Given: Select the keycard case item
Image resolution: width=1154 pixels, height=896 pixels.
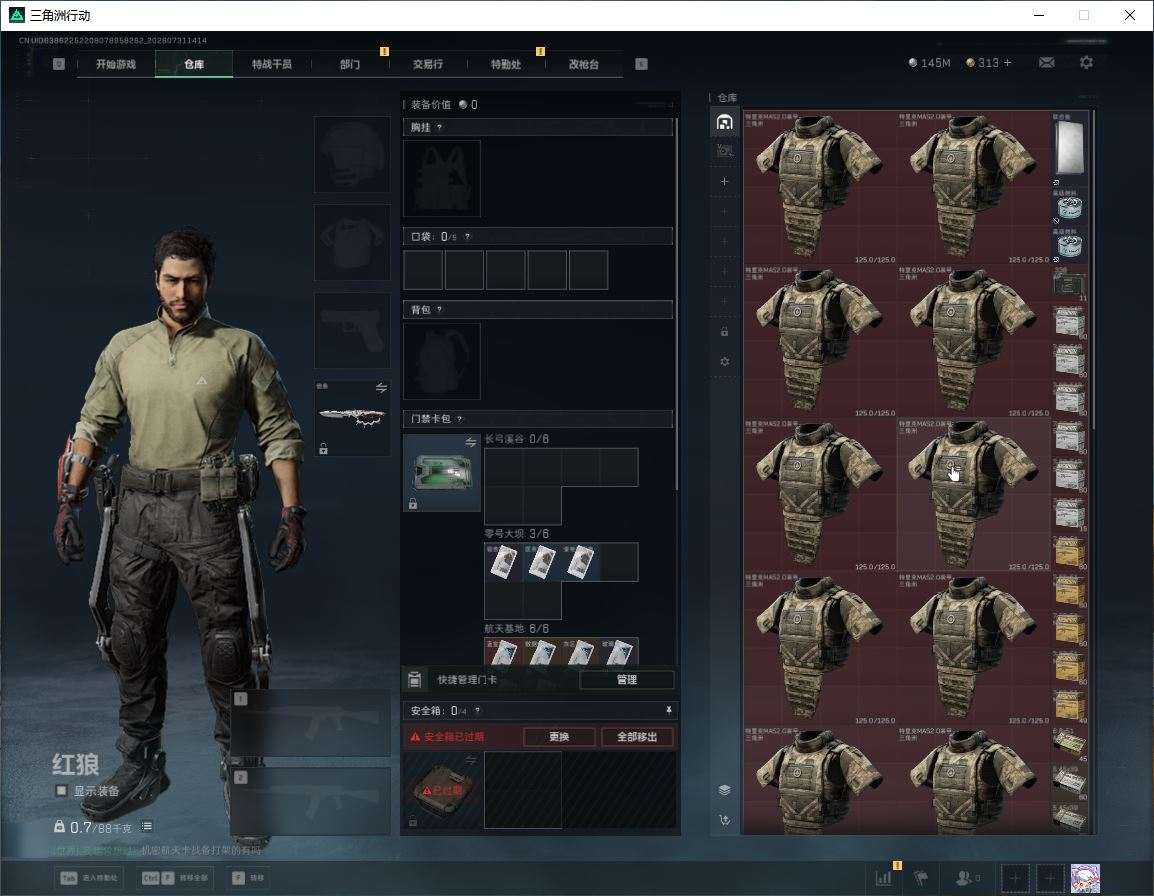Looking at the screenshot, I should coord(442,473).
